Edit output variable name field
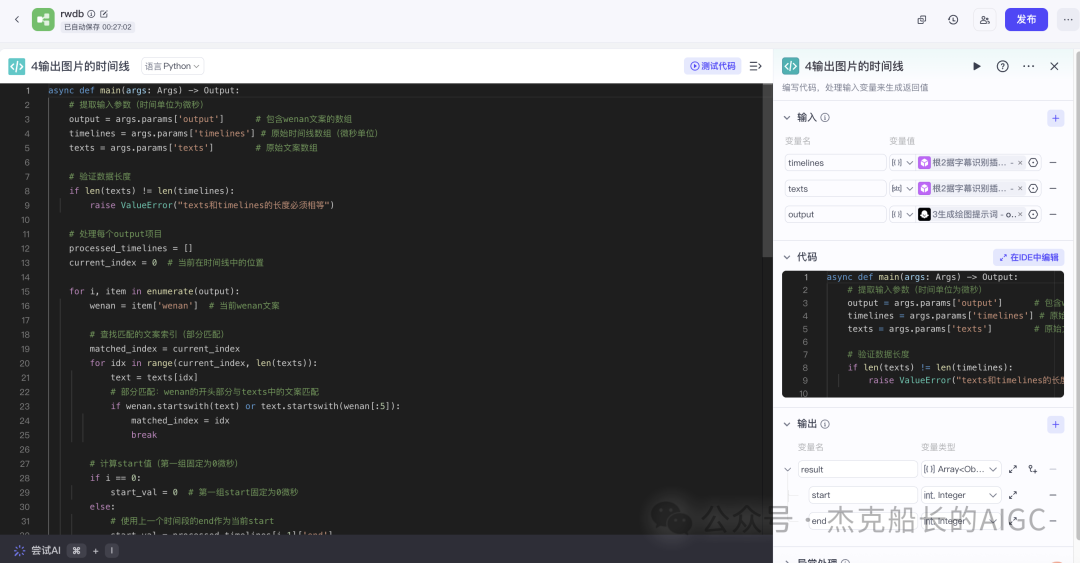Screen dimensions: 1080x563 [x=835, y=214]
